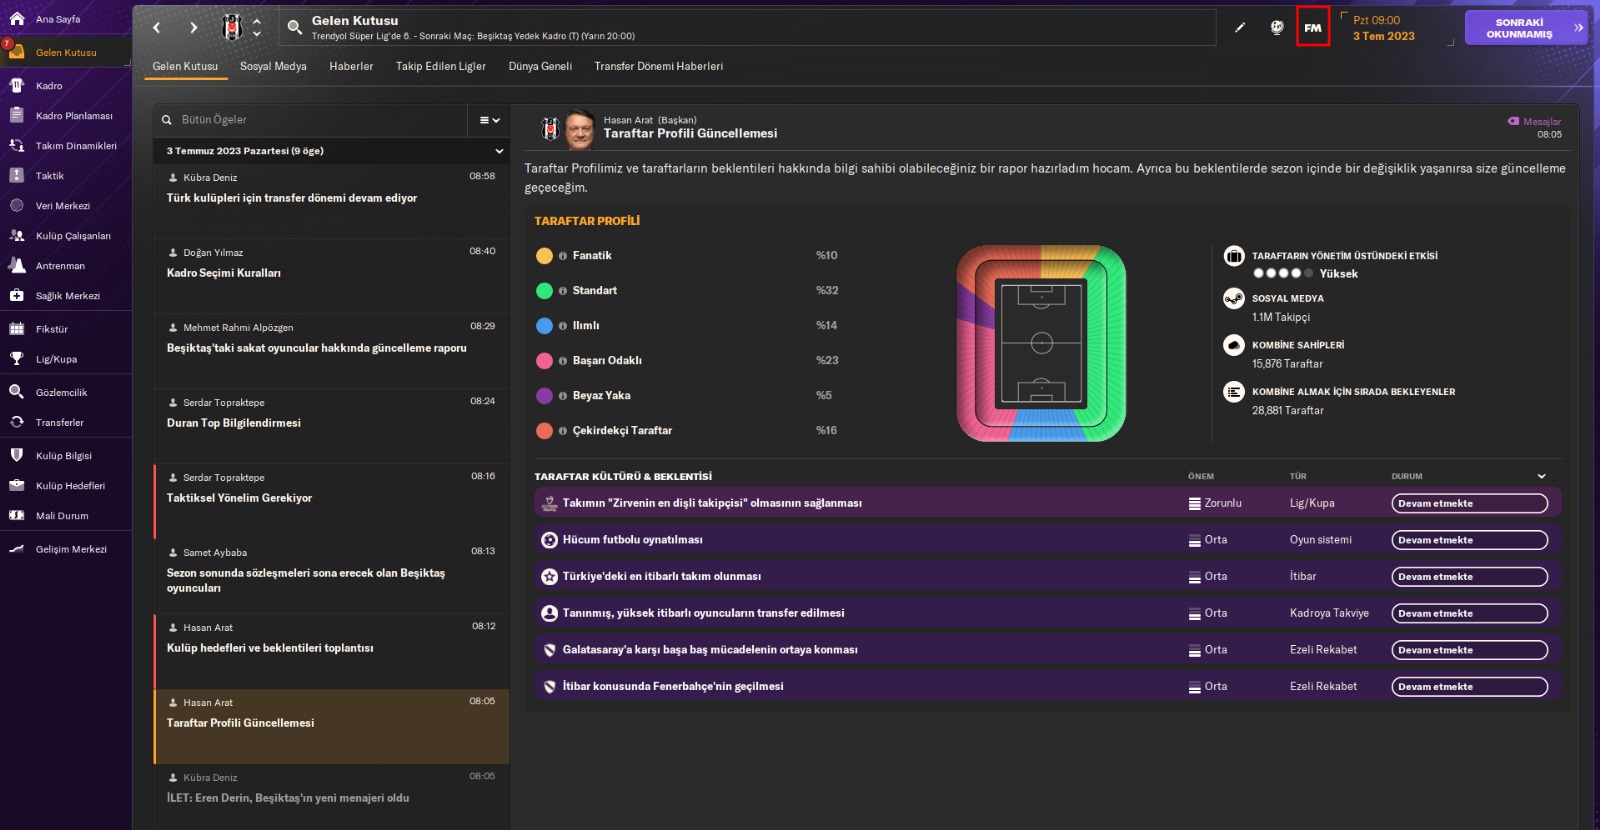Open the FM menu button
Viewport: 1600px width, 830px height.
click(x=1313, y=27)
